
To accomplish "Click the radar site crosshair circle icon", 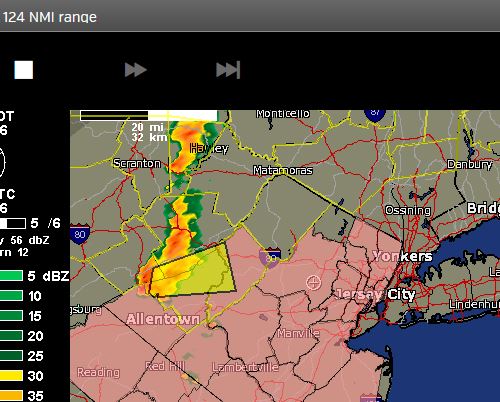I will (313, 283).
